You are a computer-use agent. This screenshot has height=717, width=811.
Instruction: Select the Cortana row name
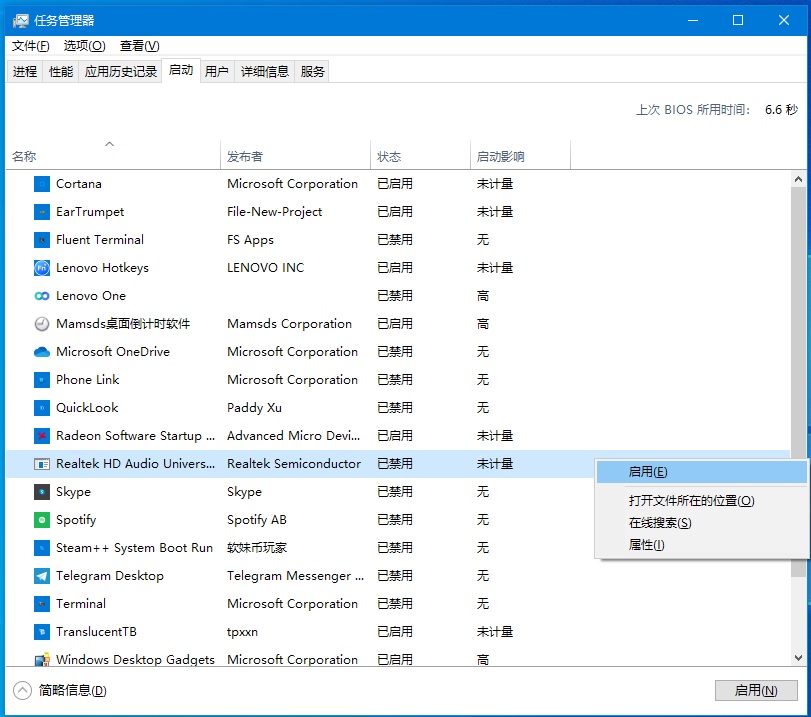79,184
